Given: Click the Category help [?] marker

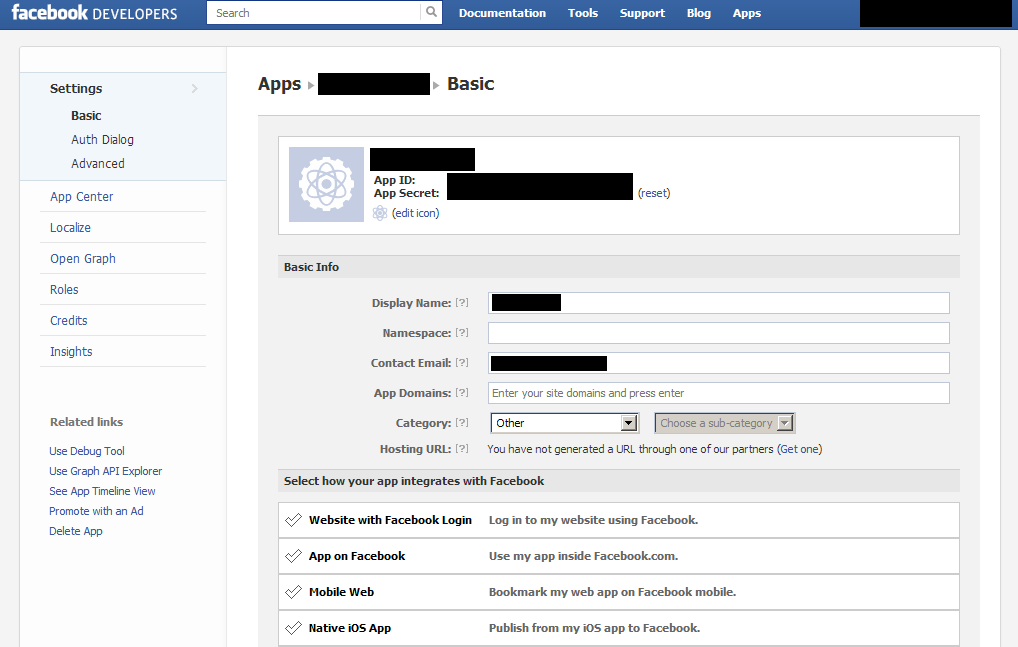Looking at the screenshot, I should pyautogui.click(x=462, y=422).
